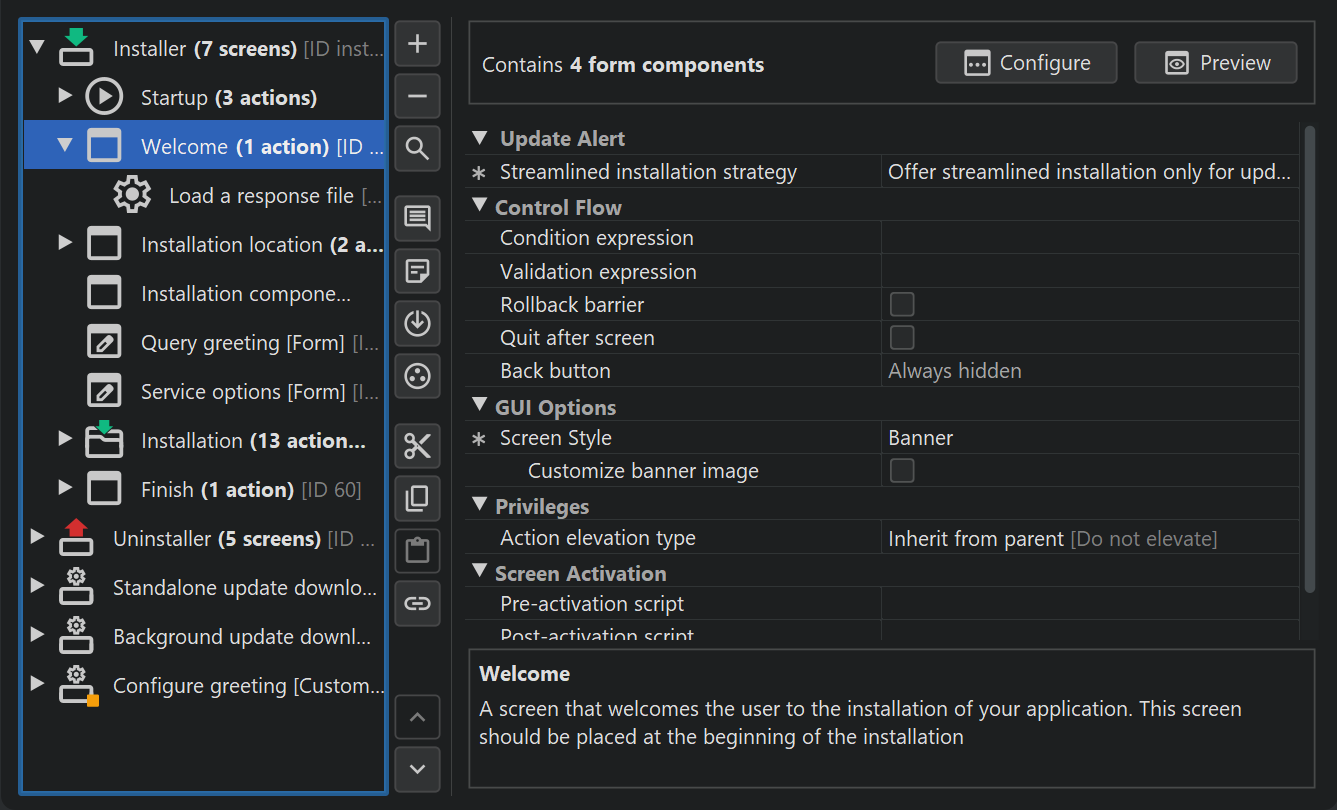Click the move down chevron button
1337x810 pixels.
click(x=418, y=769)
